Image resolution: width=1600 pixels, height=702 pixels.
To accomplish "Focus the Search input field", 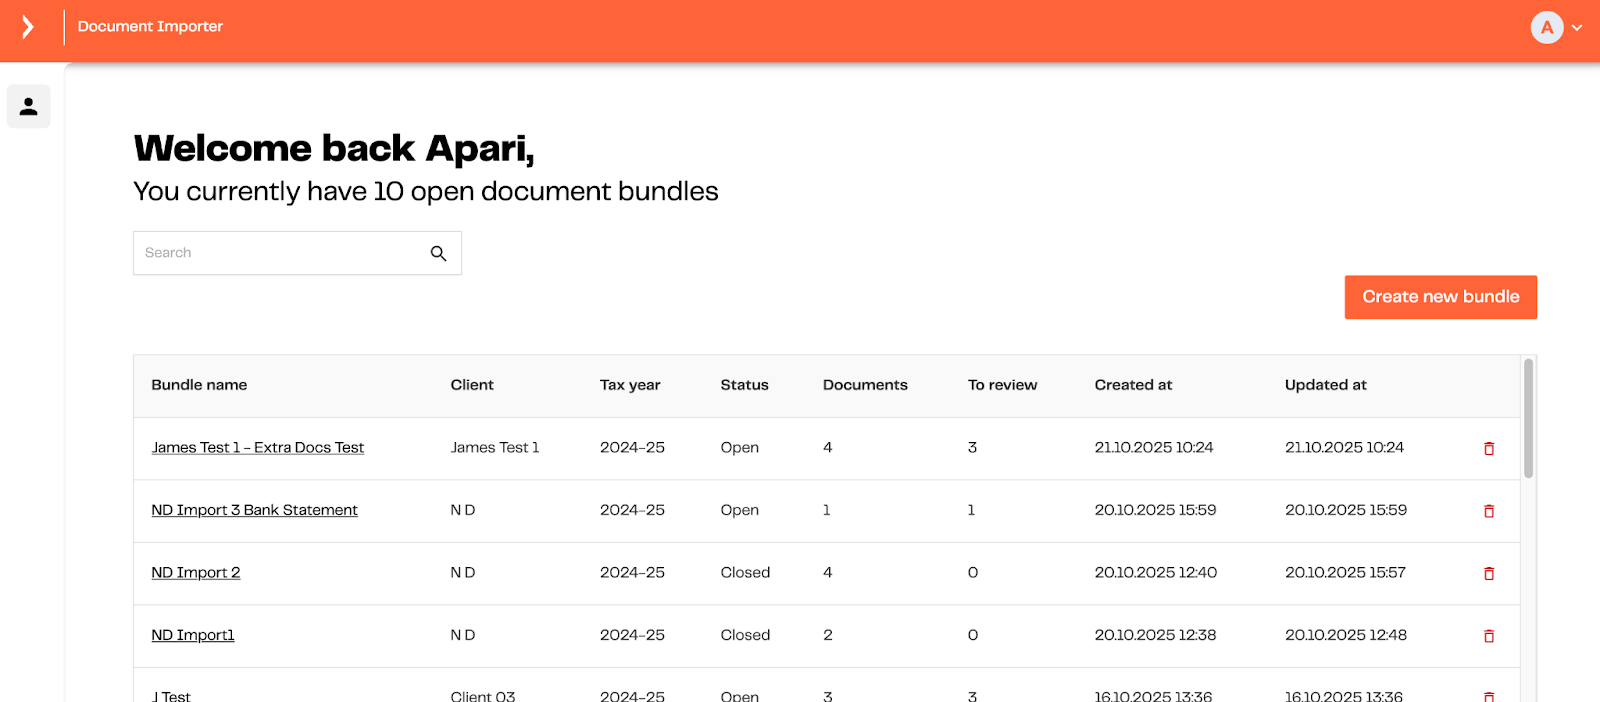I will [x=280, y=253].
